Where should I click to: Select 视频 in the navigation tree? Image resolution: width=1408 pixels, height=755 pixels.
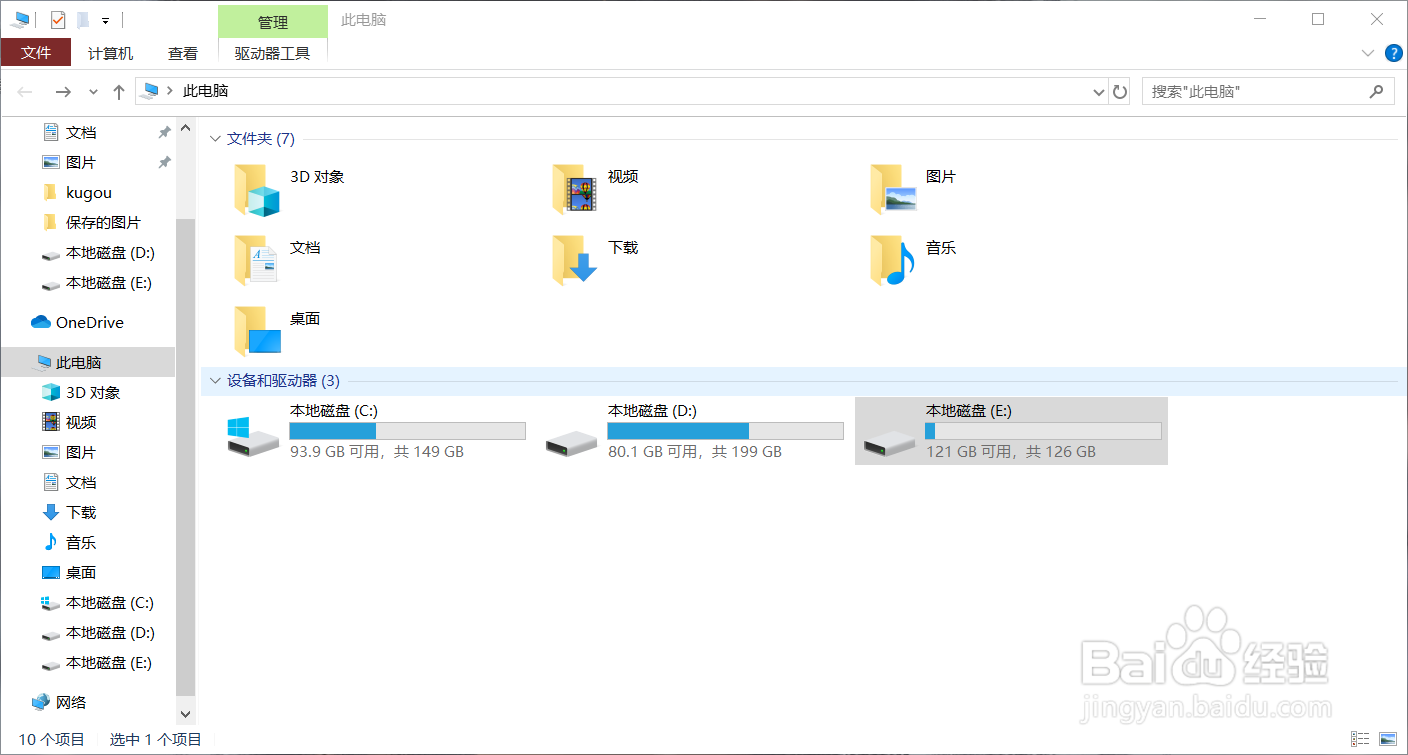point(69,422)
